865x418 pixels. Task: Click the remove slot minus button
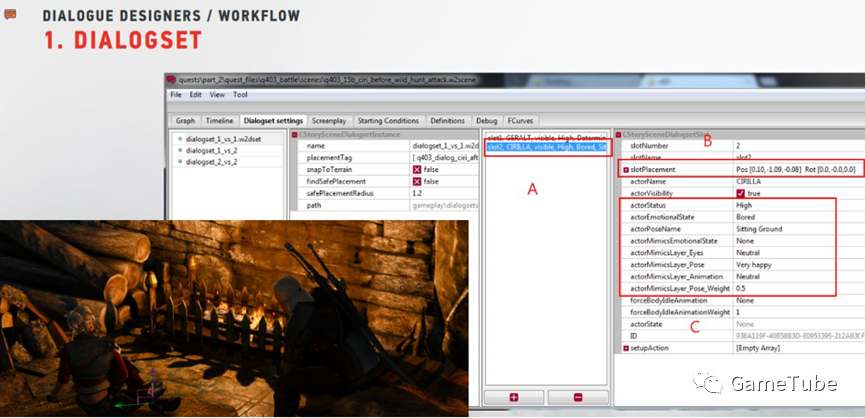click(578, 397)
